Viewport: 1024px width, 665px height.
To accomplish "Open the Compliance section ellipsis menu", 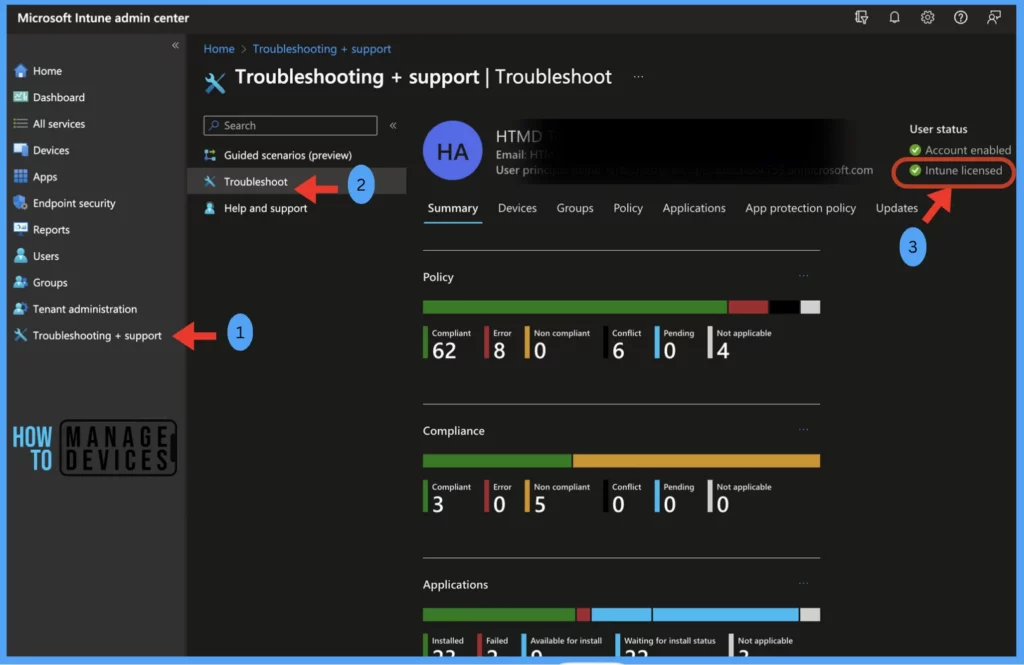I will 803,430.
